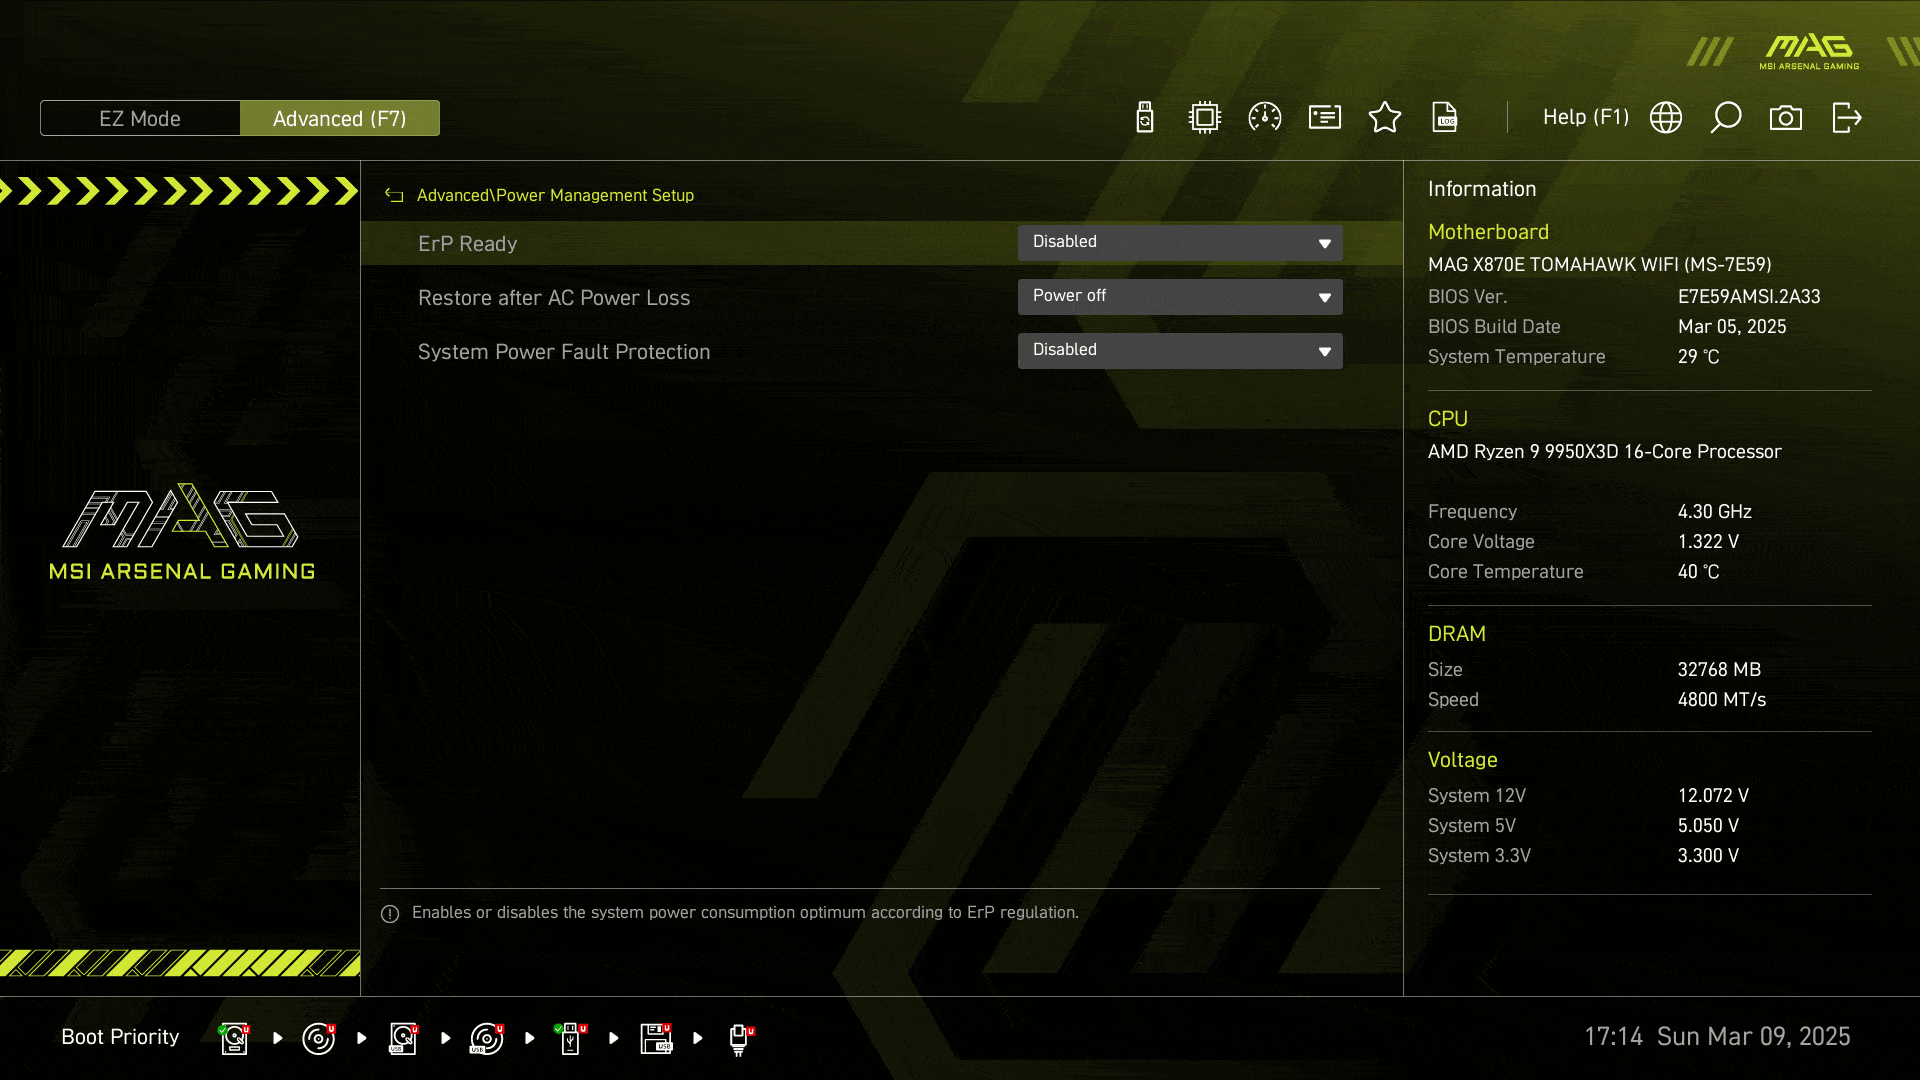The image size is (1920, 1080).
Task: Click the globe language icon
Action: [x=1666, y=118]
